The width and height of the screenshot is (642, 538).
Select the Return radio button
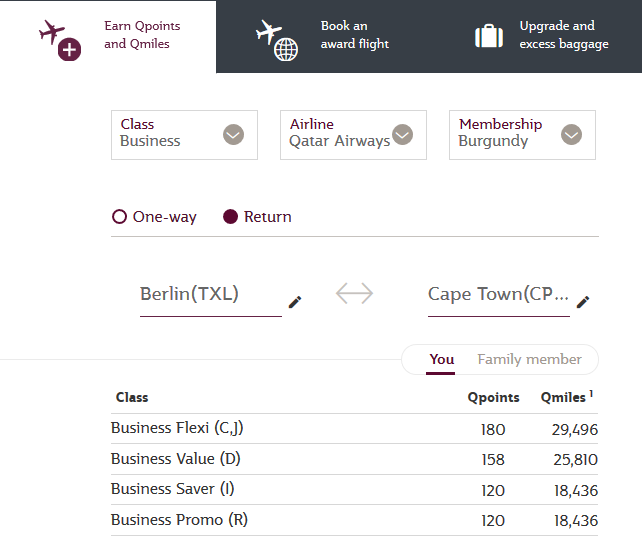(231, 217)
